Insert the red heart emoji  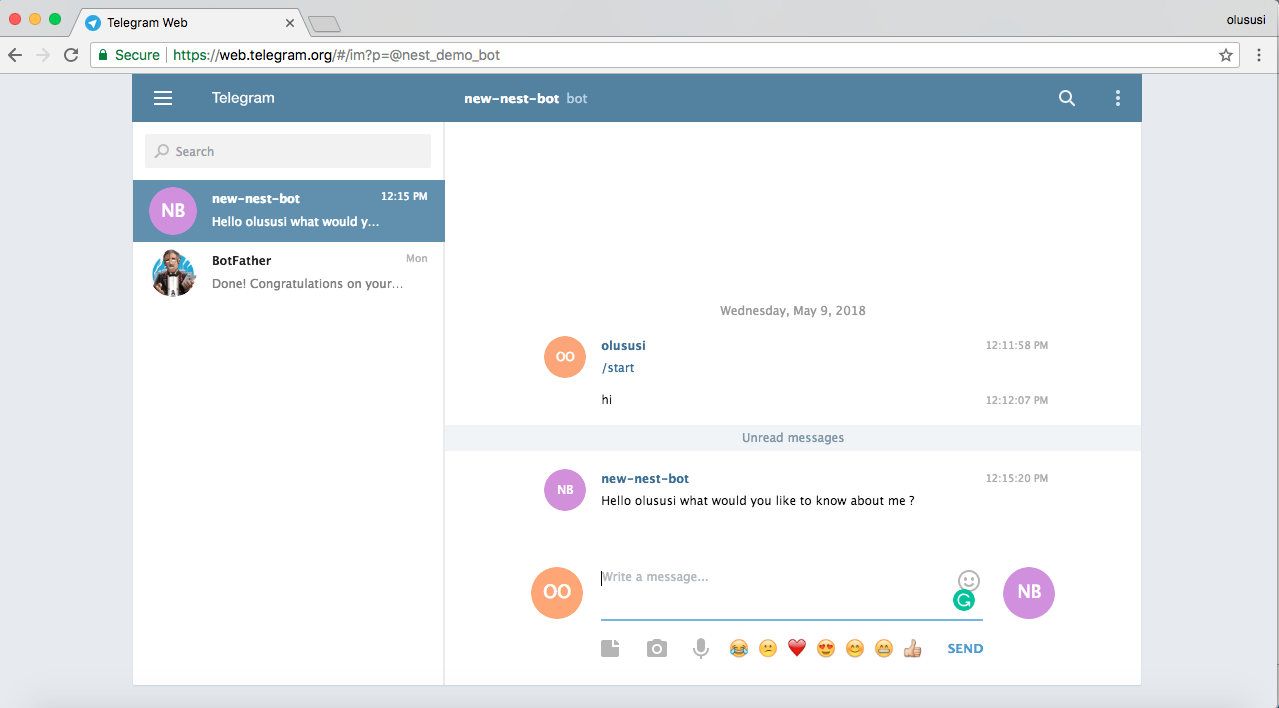(796, 648)
